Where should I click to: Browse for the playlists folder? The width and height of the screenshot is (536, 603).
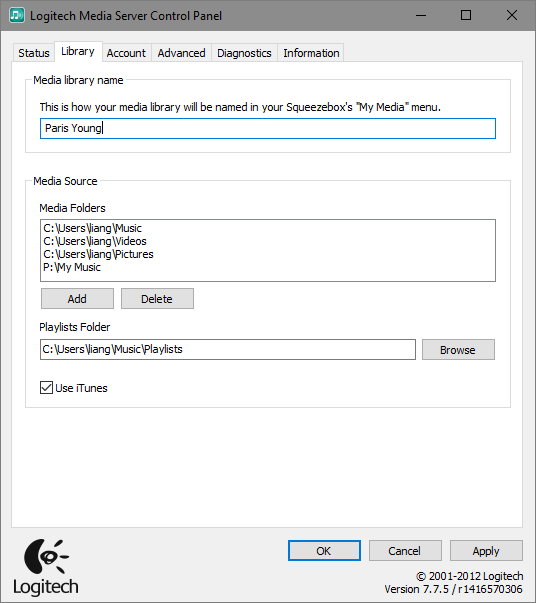pos(458,350)
